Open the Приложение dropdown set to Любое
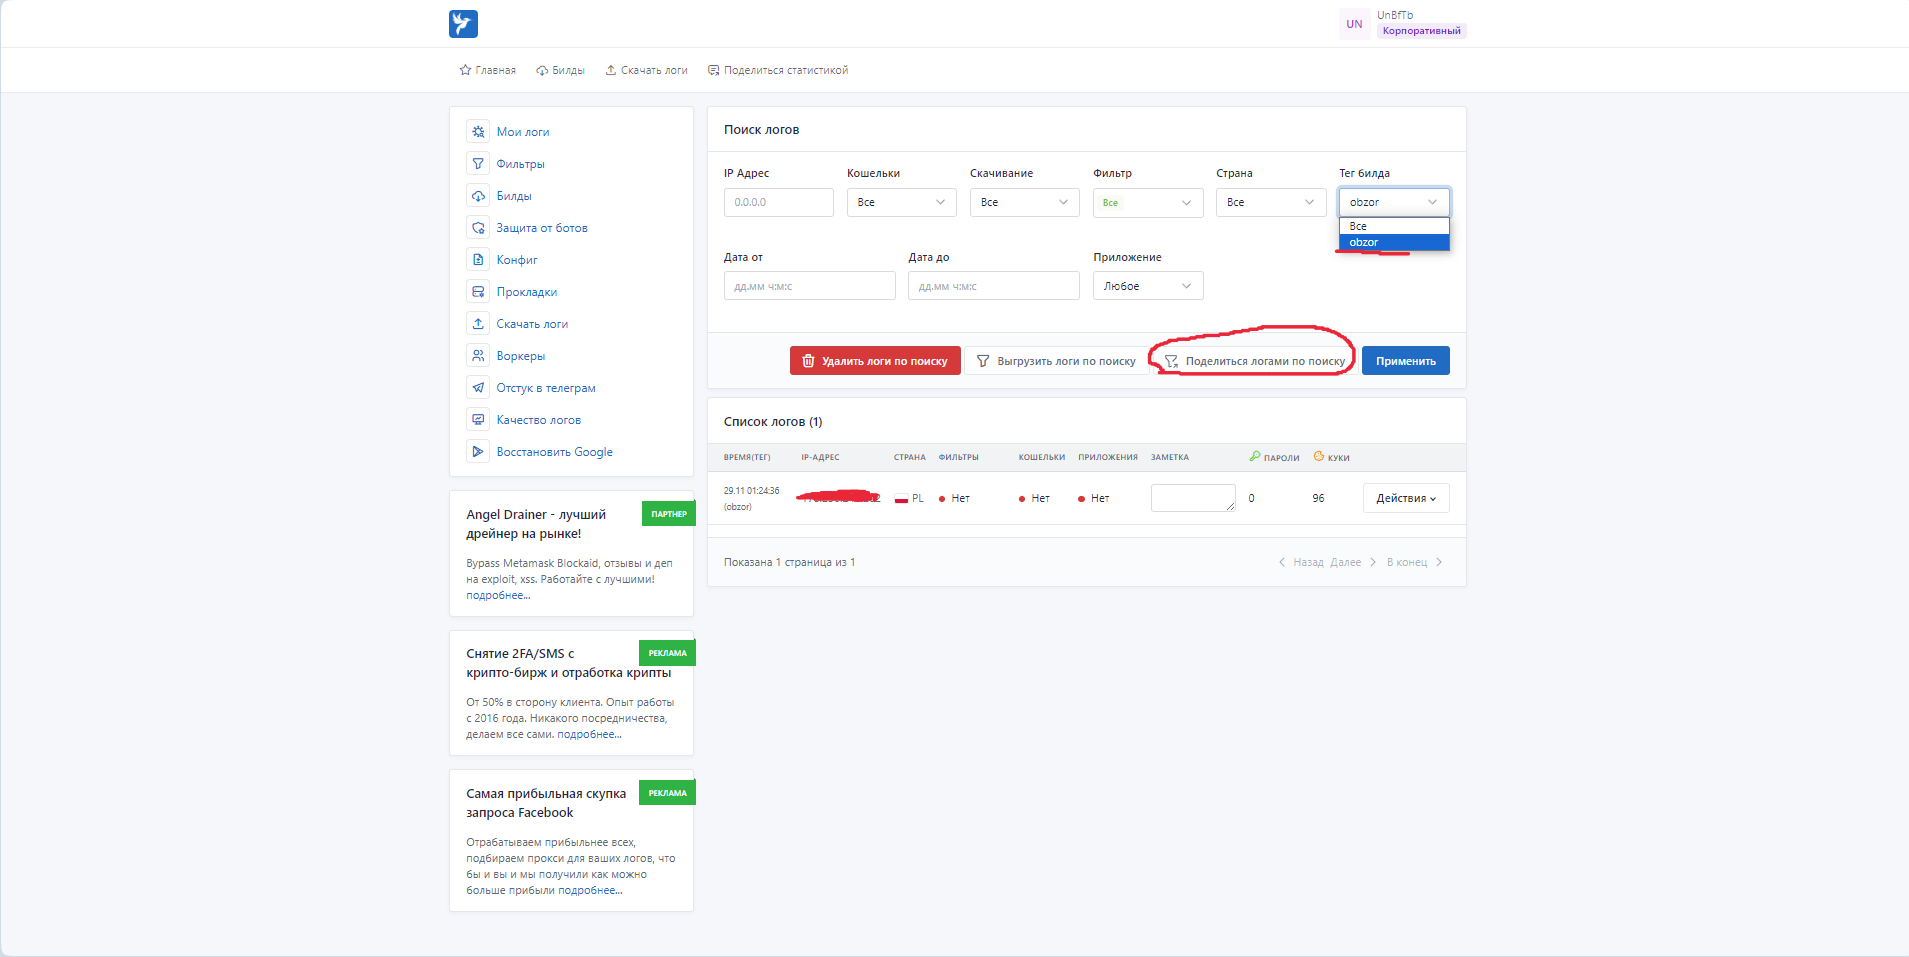The height and width of the screenshot is (957, 1909). pos(1148,286)
